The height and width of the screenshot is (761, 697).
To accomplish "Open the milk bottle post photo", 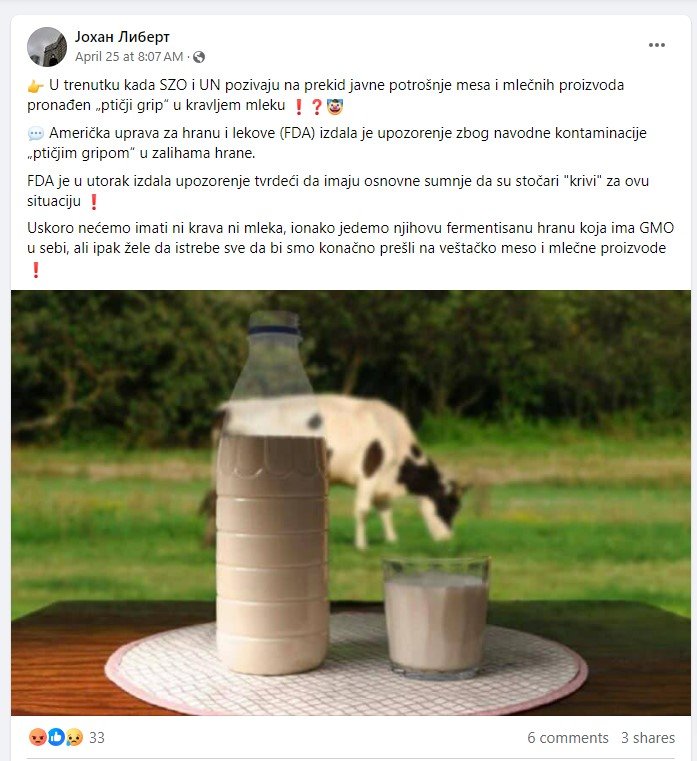I will pyautogui.click(x=351, y=503).
